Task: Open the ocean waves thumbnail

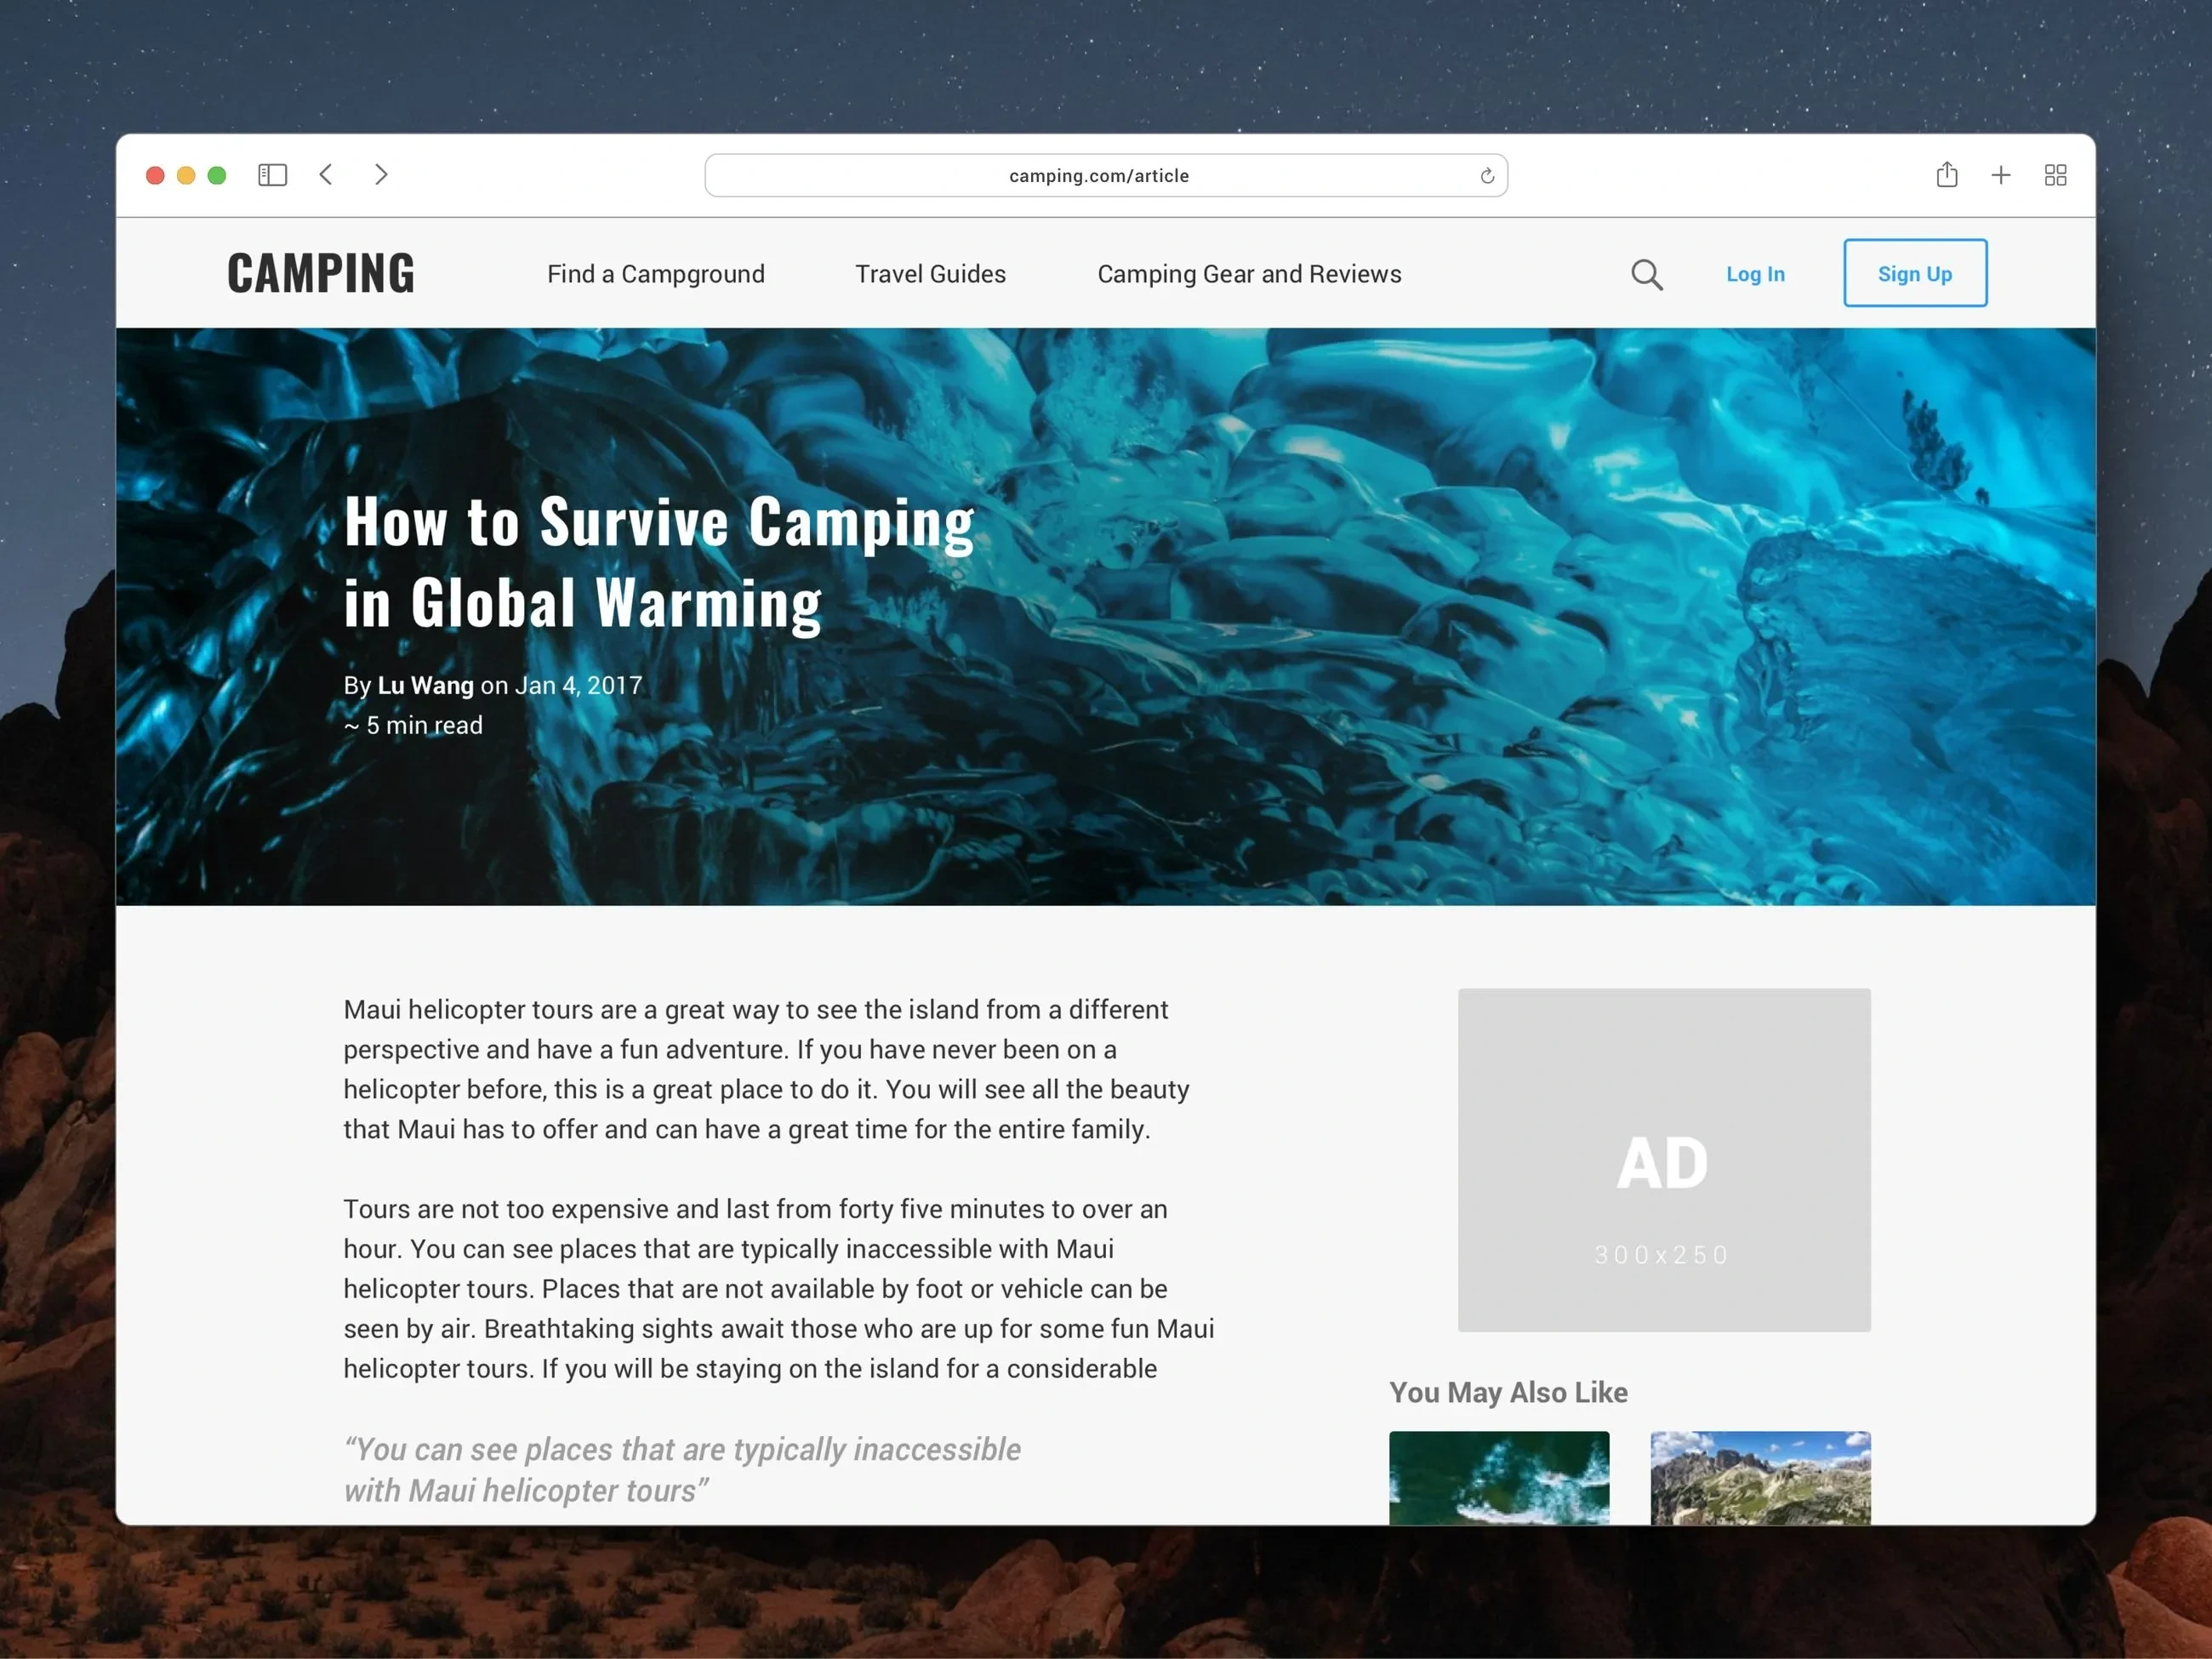Action: click(x=1498, y=1477)
